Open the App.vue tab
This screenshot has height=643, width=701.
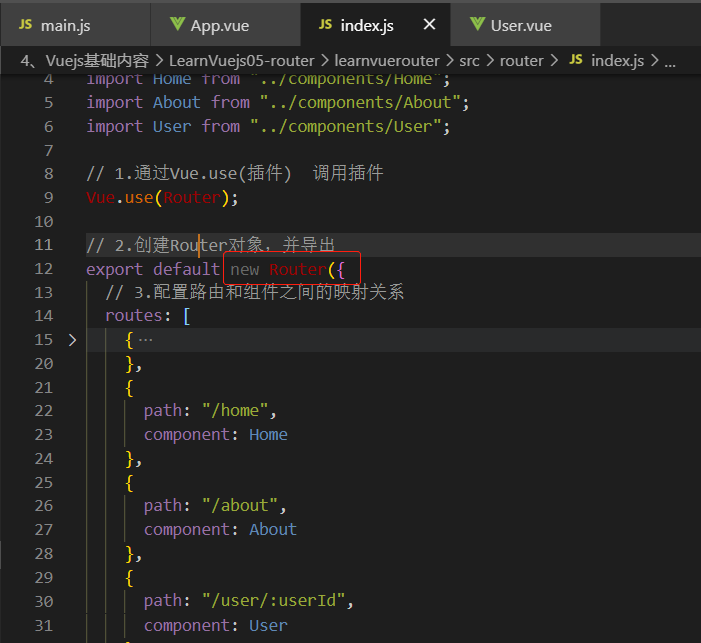coord(225,25)
